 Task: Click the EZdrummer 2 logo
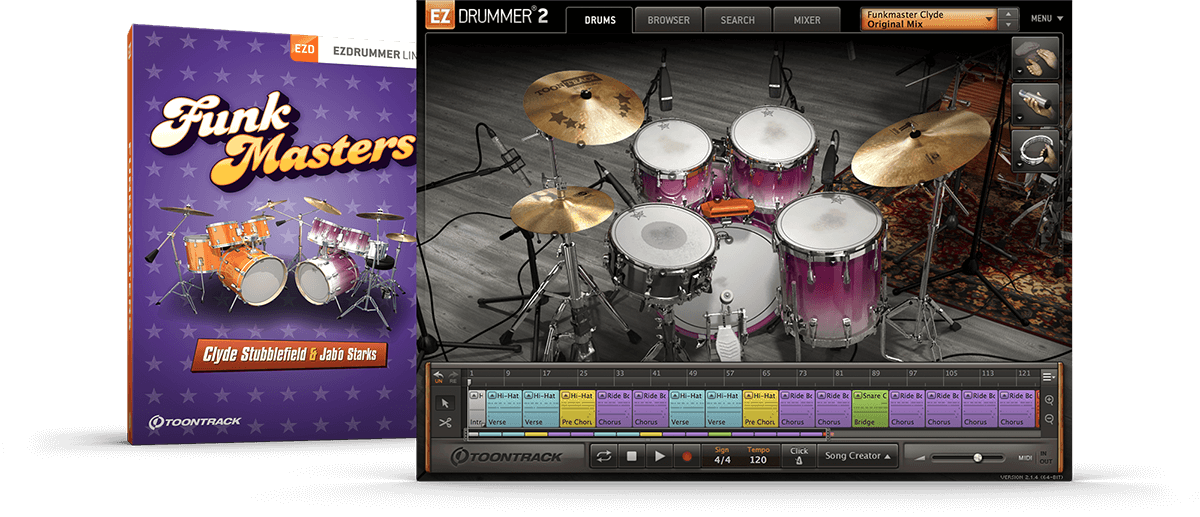point(489,16)
